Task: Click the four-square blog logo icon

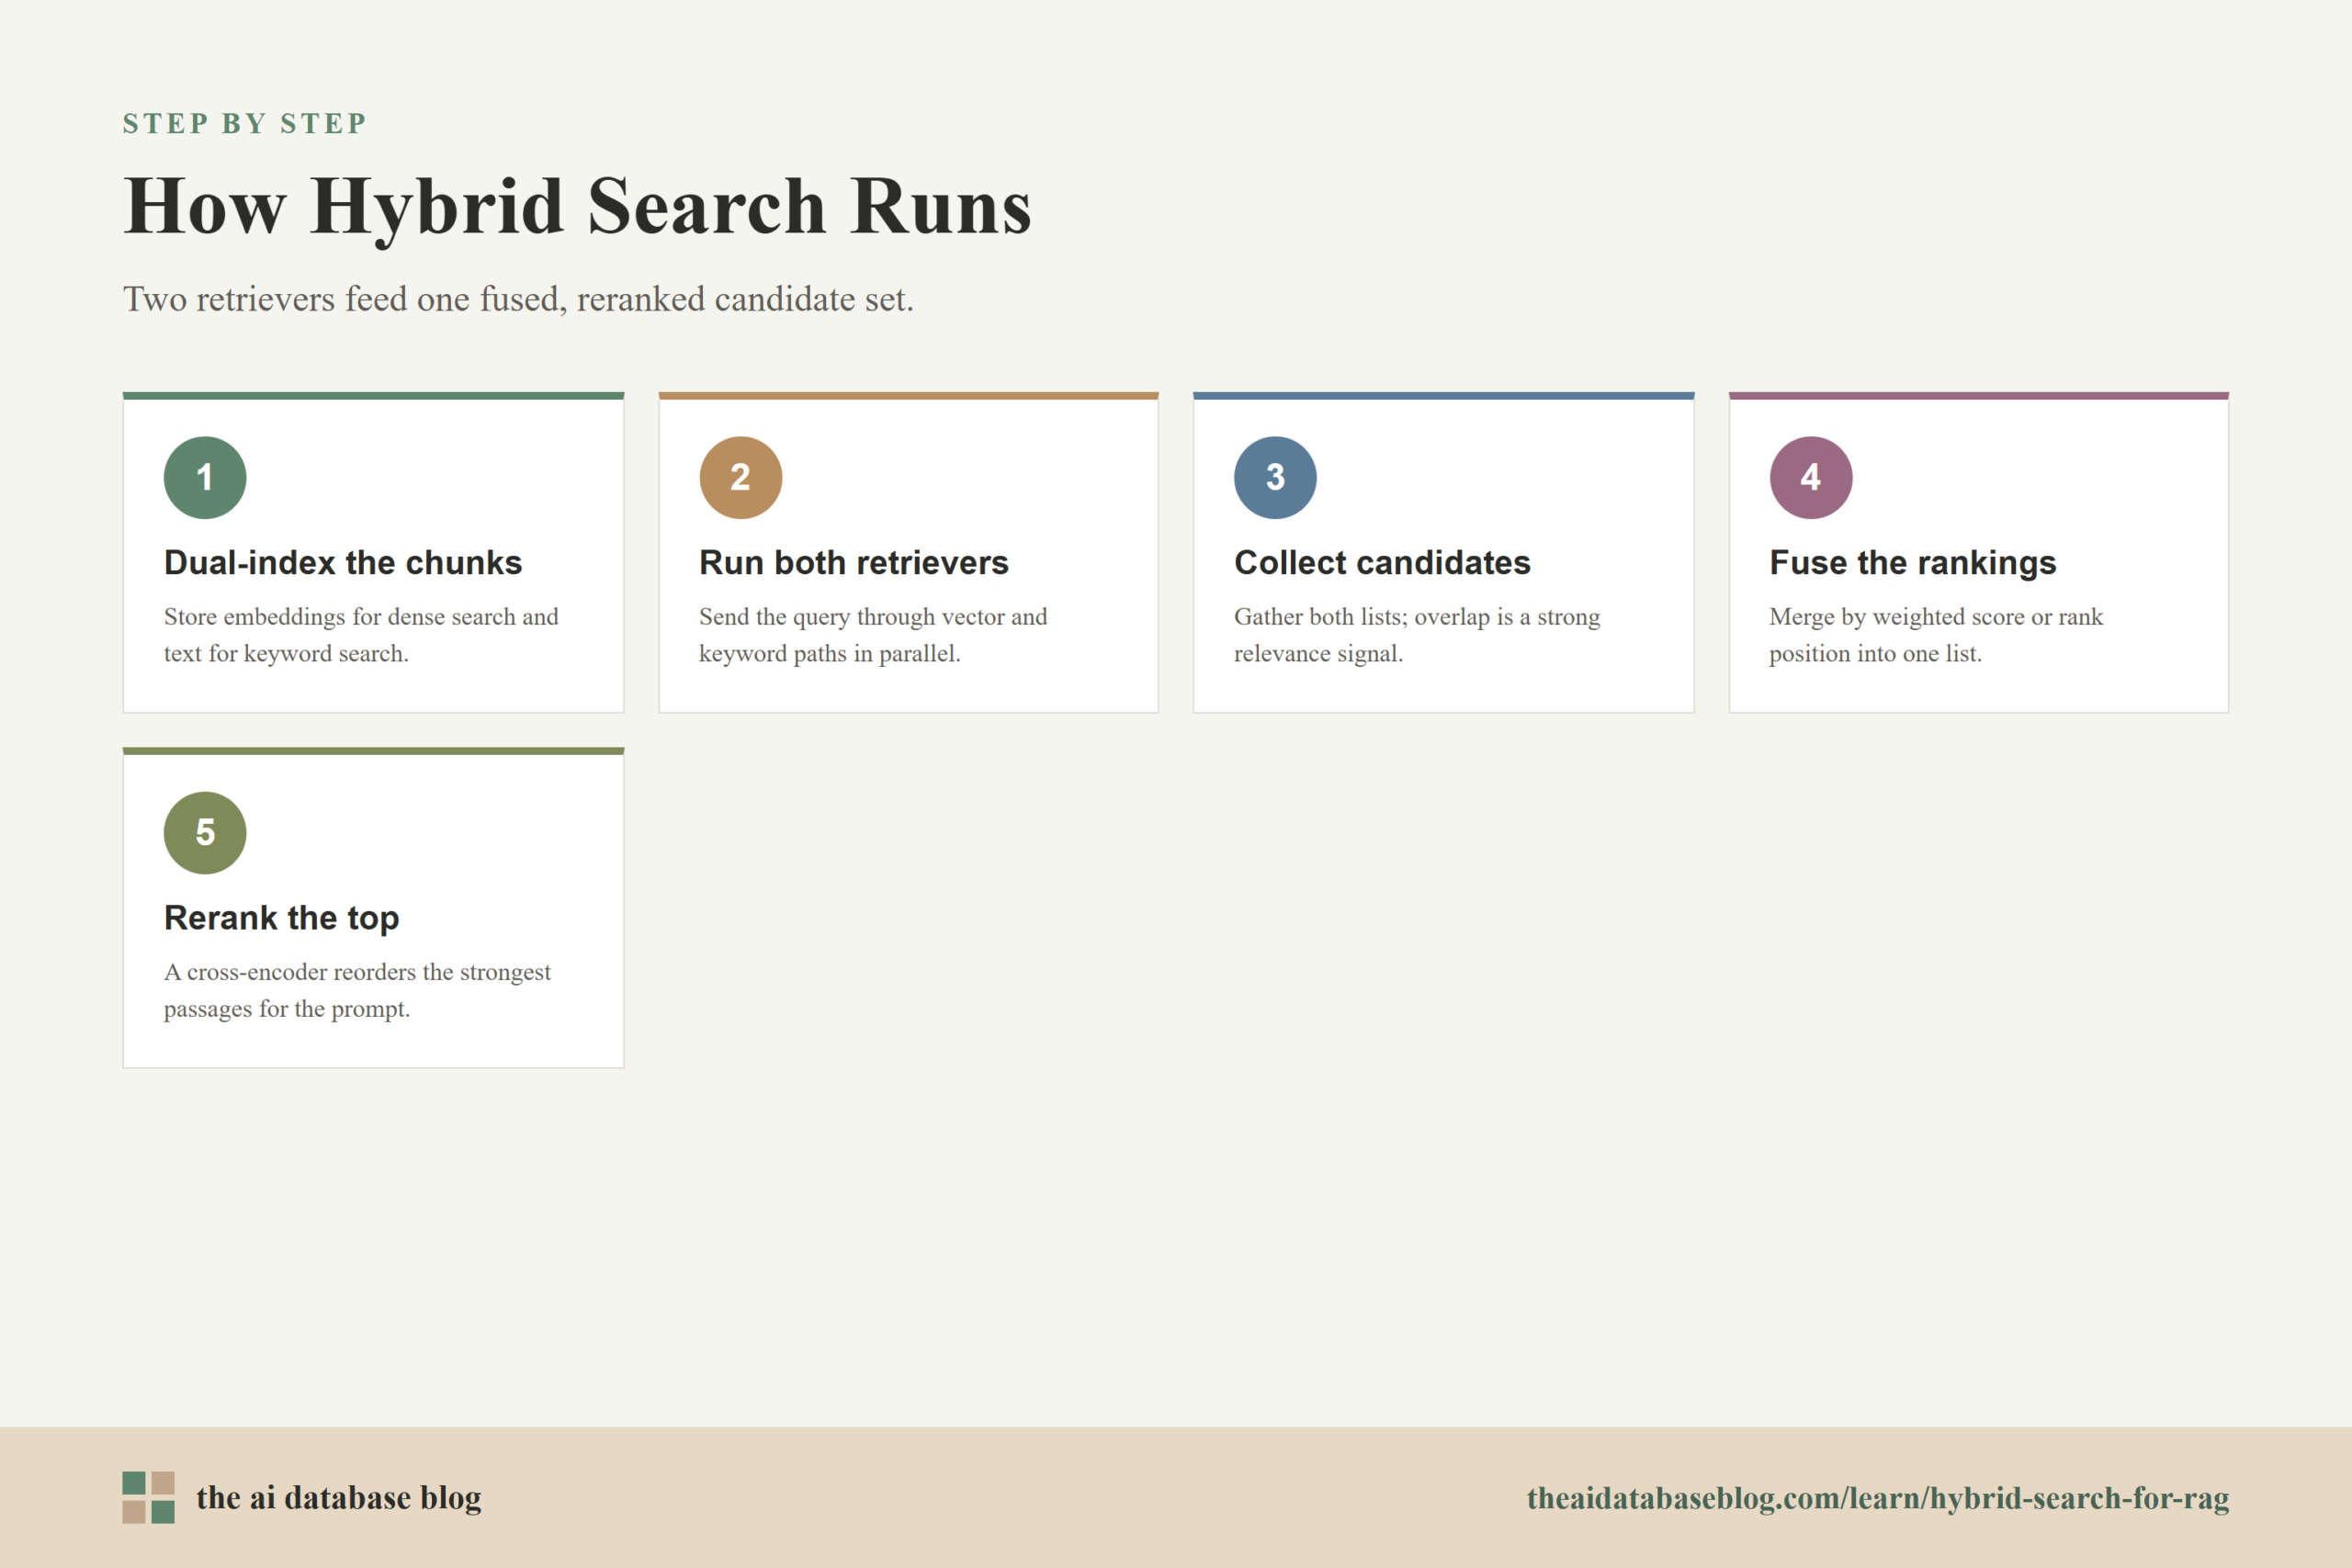Action: point(149,1497)
